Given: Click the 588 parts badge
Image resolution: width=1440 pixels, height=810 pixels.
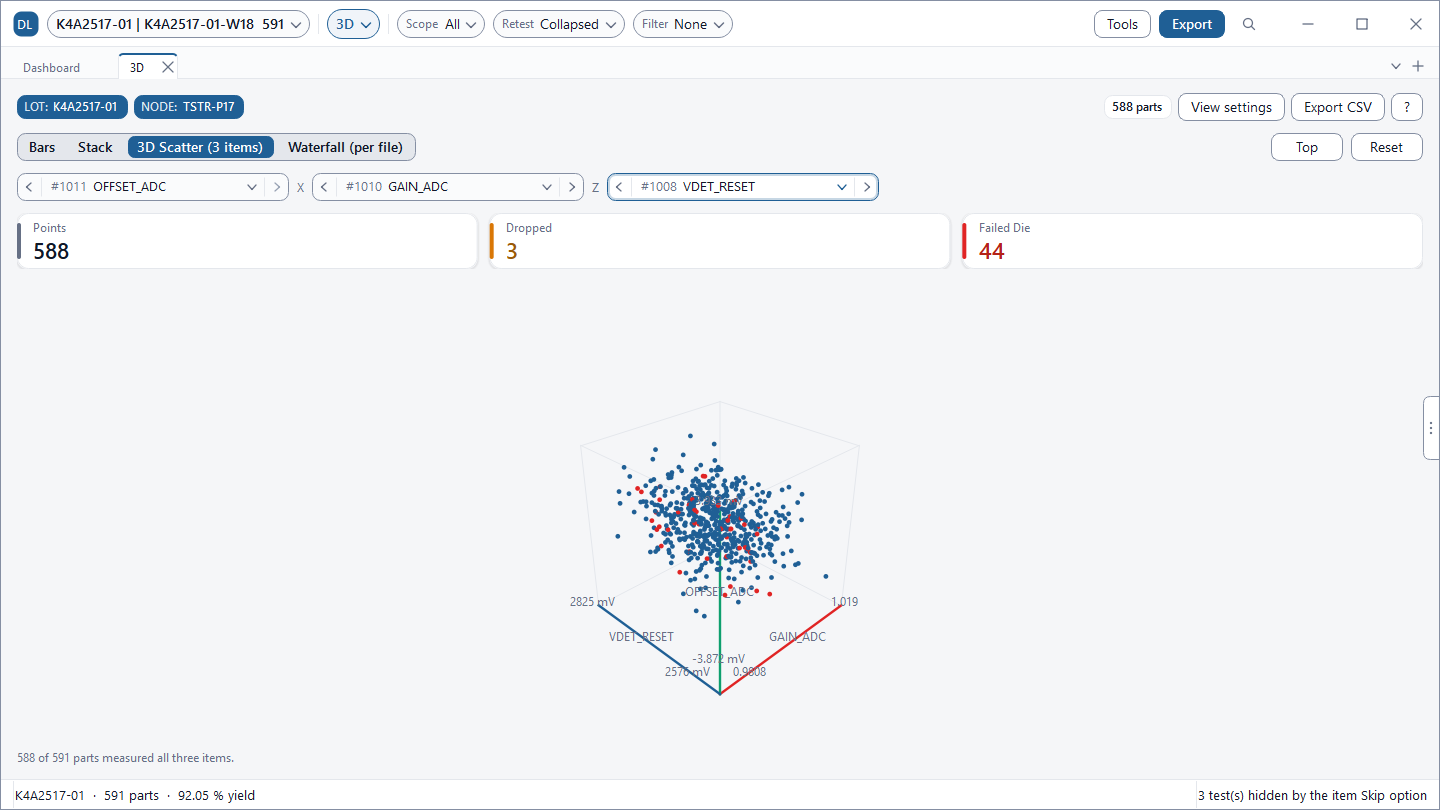Looking at the screenshot, I should coord(1137,107).
